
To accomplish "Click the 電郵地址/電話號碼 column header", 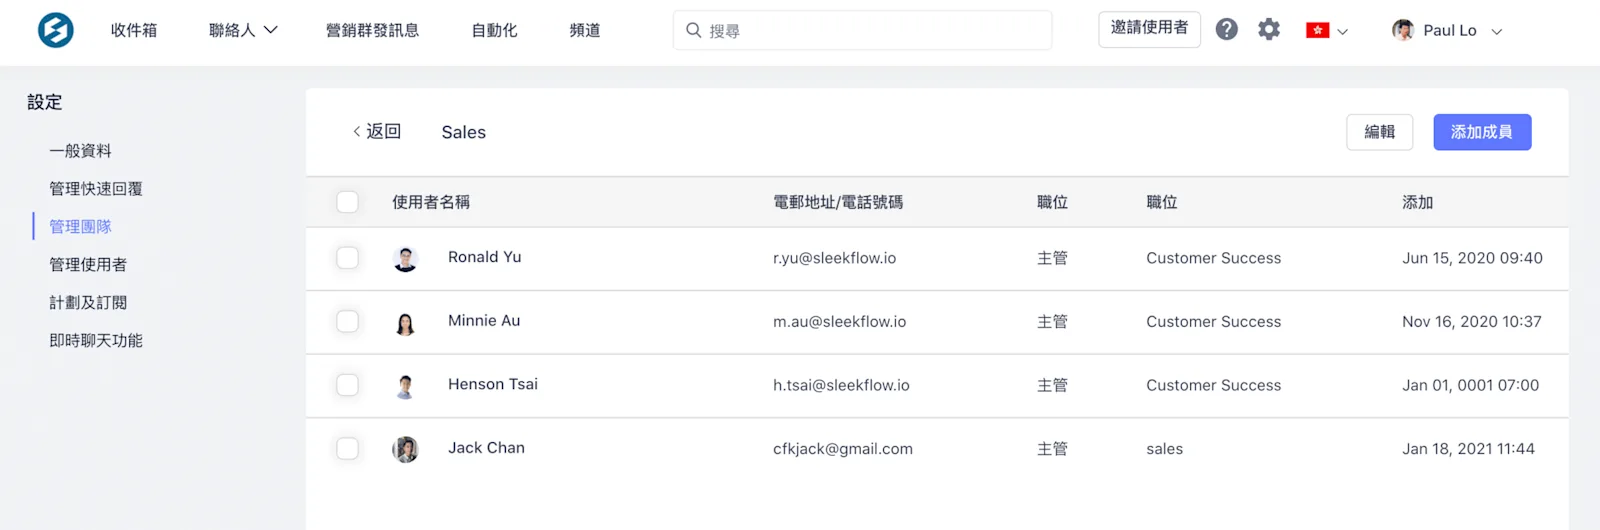I will pyautogui.click(x=838, y=202).
